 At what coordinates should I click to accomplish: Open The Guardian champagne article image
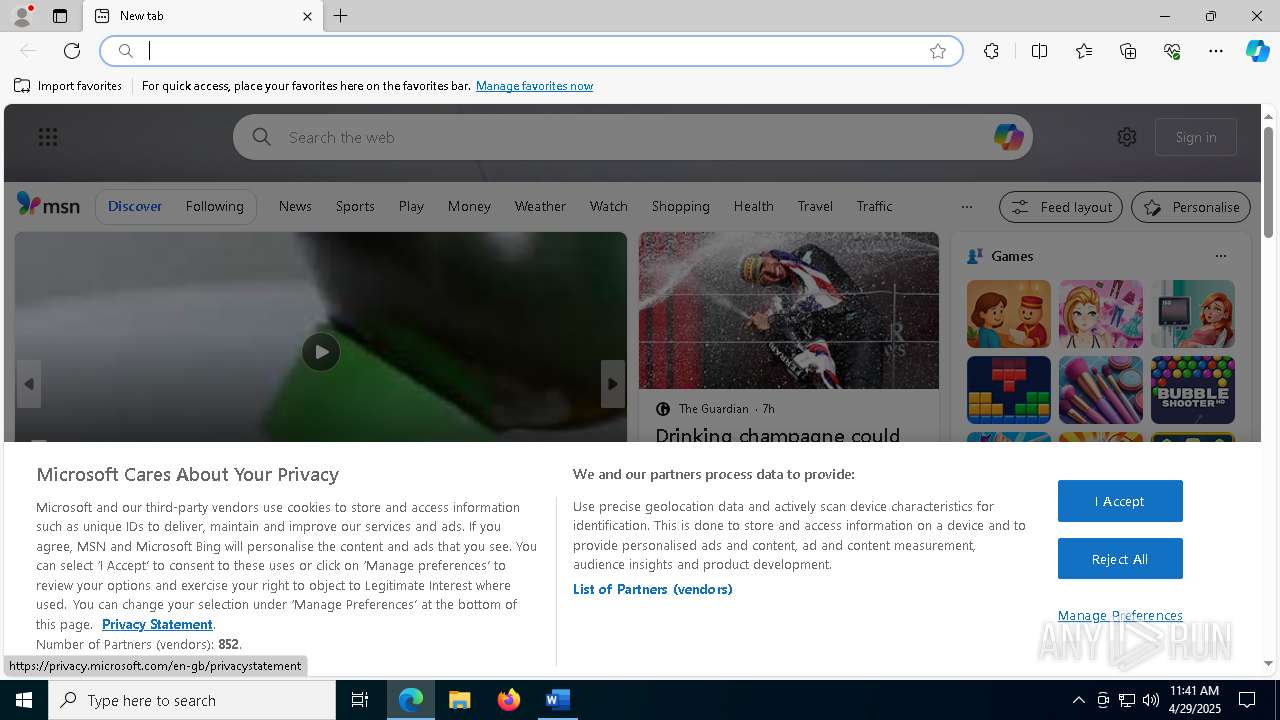(x=789, y=310)
